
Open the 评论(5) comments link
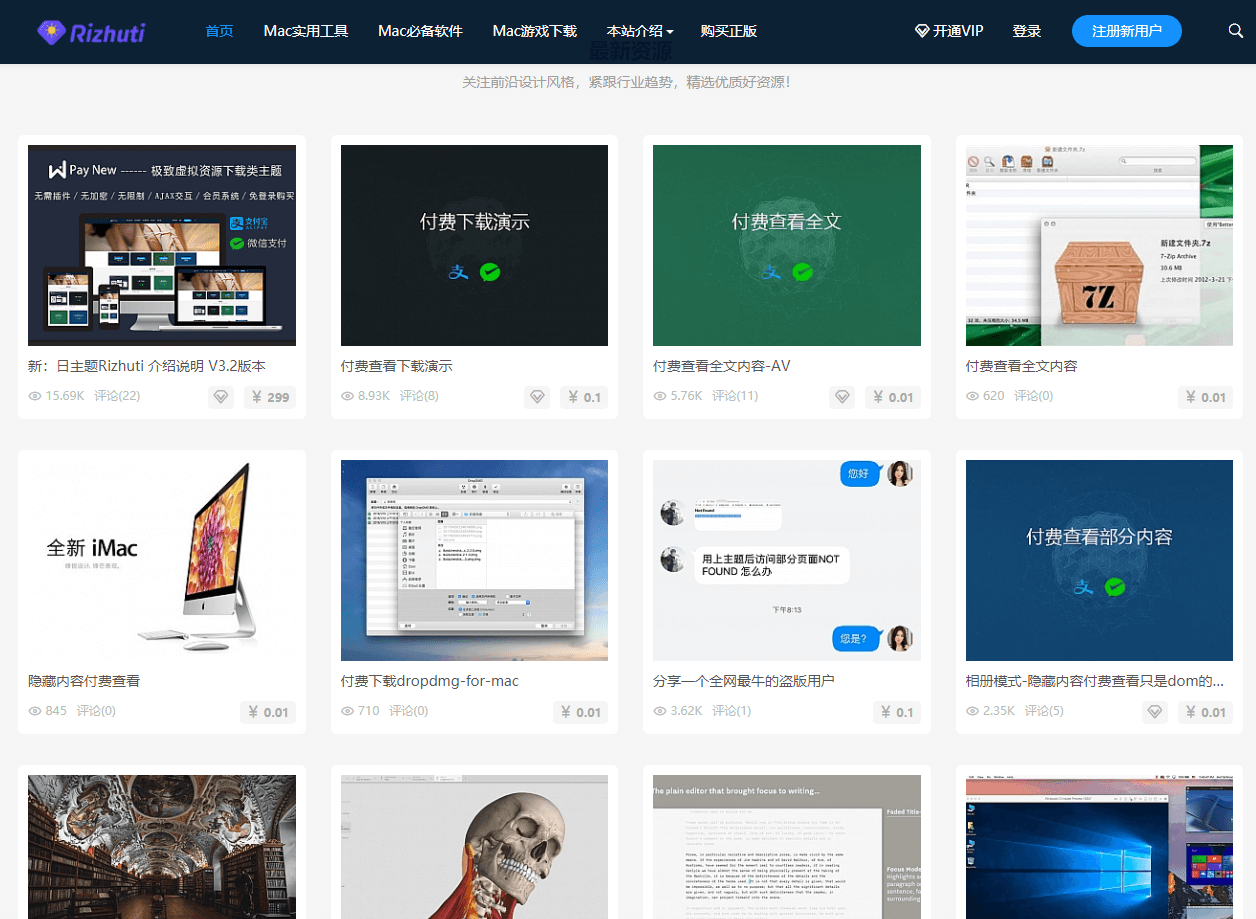pos(1044,711)
